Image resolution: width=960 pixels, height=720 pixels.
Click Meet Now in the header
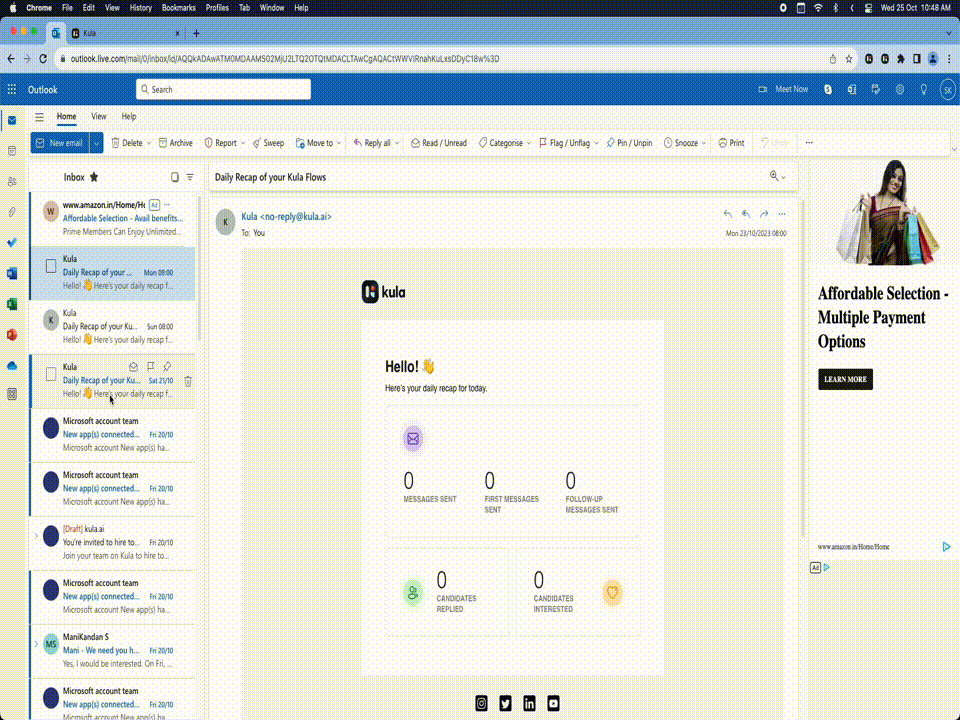784,89
